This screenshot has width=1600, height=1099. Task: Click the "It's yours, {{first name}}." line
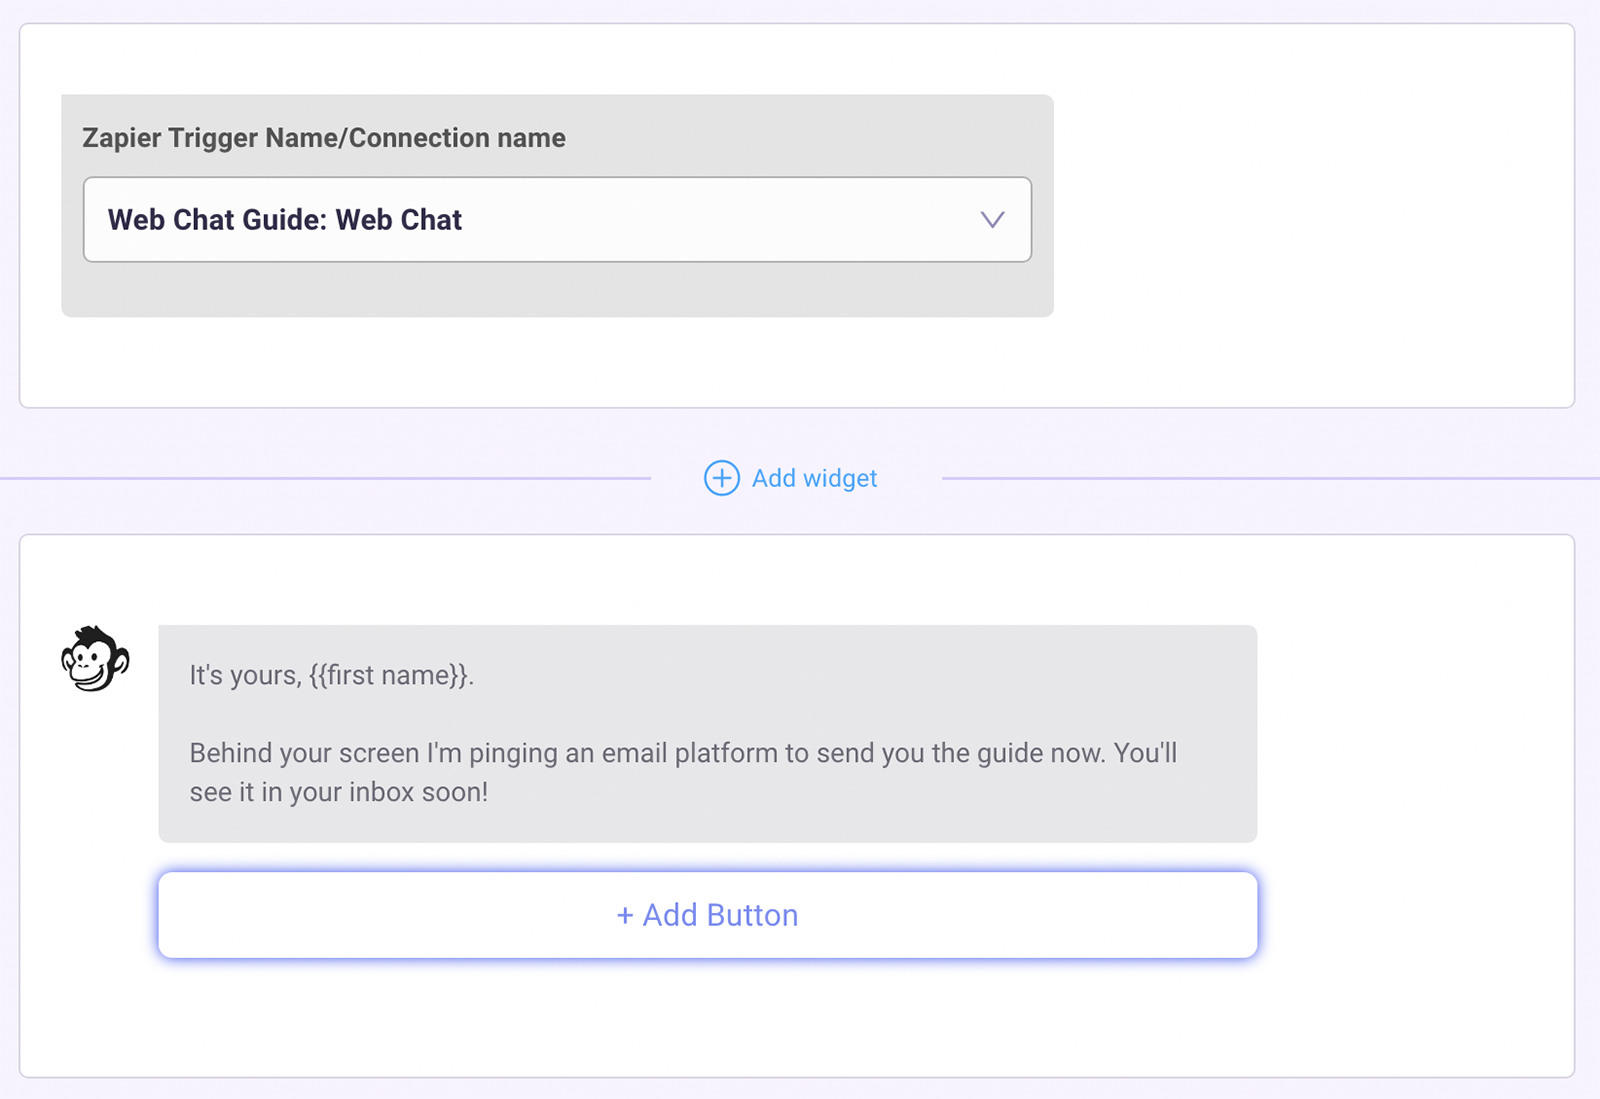[x=331, y=675]
